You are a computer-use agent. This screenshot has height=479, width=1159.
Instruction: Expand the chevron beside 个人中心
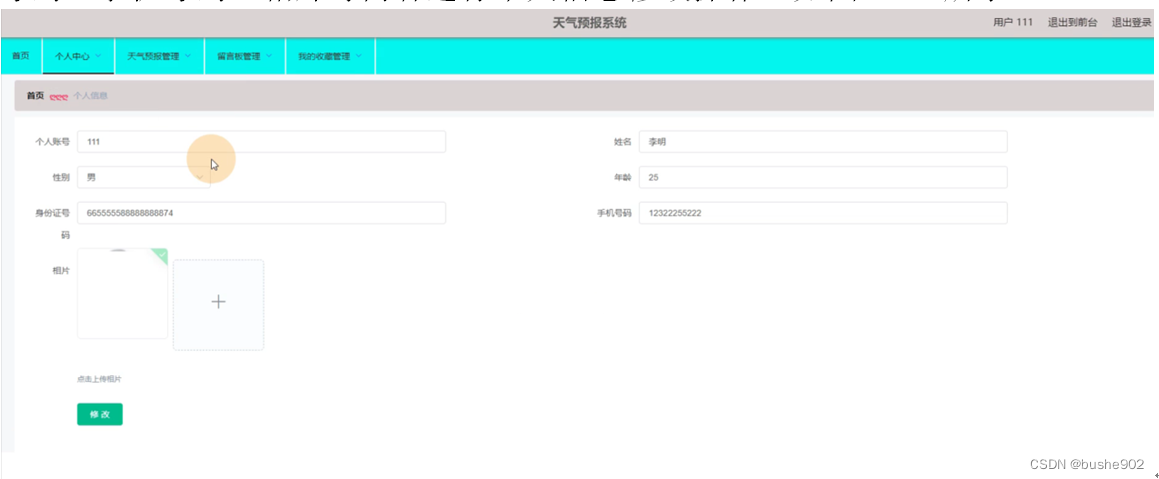click(x=98, y=56)
